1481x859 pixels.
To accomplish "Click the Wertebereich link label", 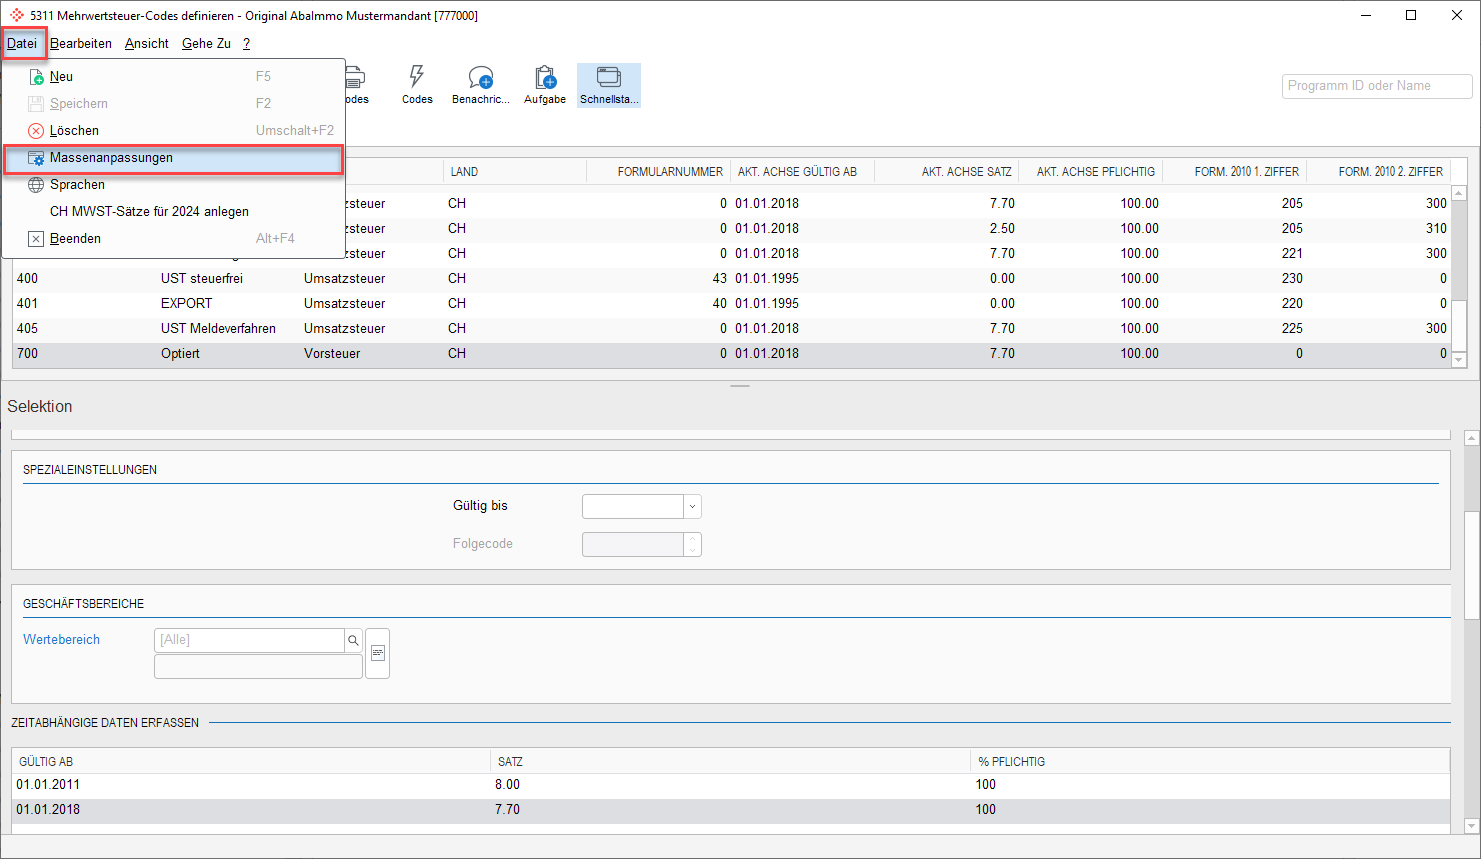I will pyautogui.click(x=61, y=640).
